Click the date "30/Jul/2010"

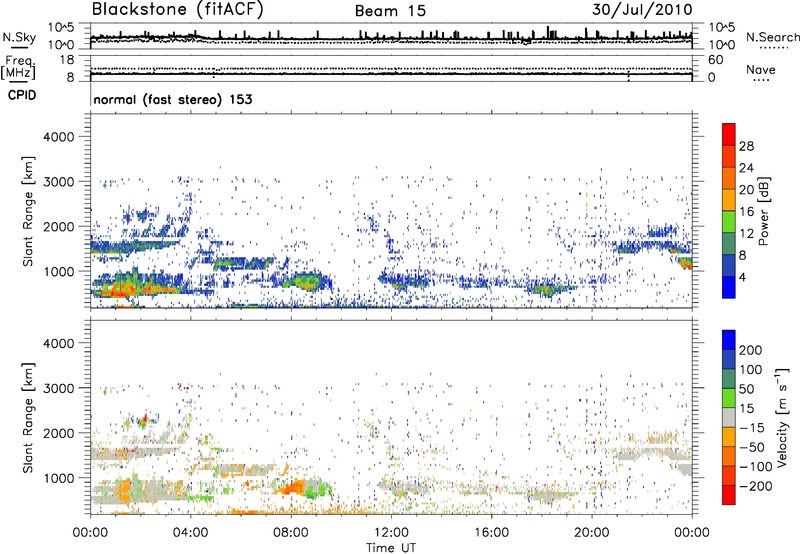pos(642,10)
